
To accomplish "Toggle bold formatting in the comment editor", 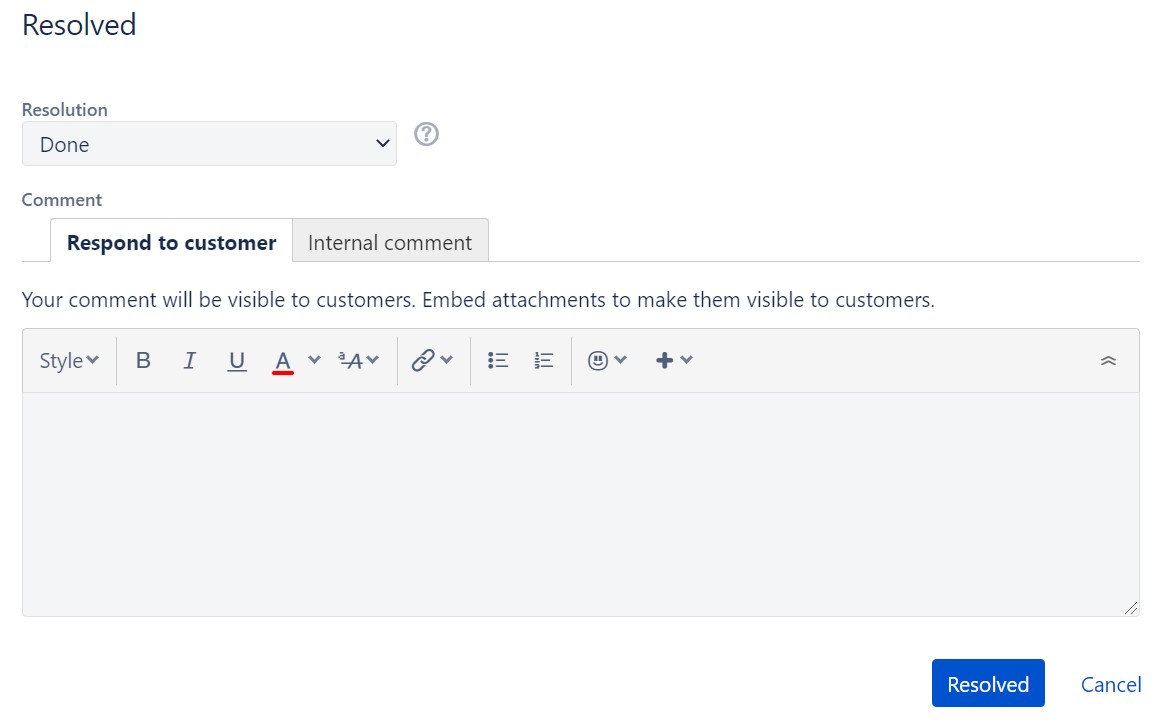I will 143,360.
